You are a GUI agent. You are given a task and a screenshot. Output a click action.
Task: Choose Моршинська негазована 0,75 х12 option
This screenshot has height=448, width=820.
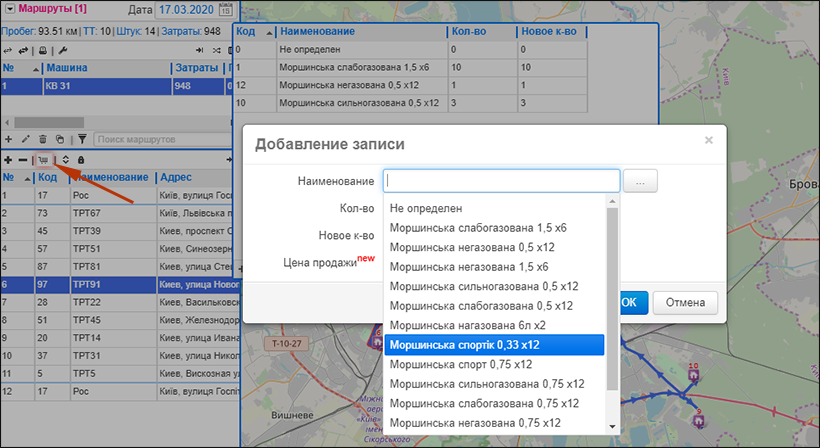tap(494, 423)
